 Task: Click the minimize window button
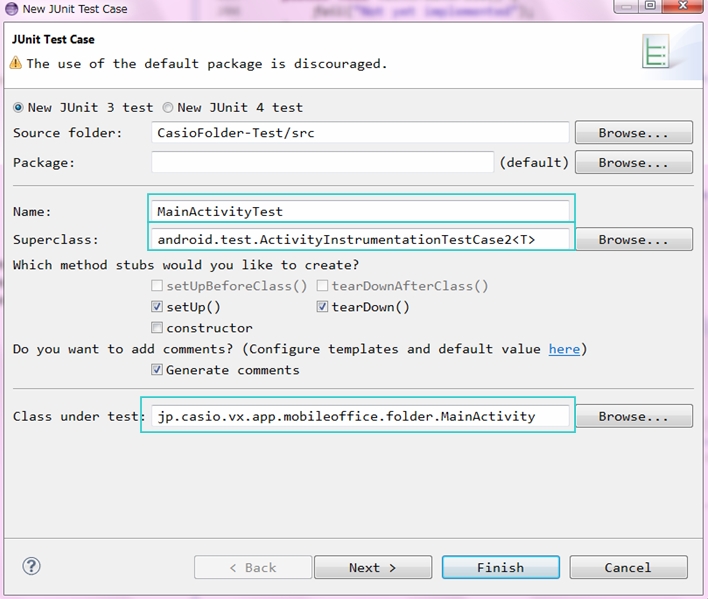(626, 6)
